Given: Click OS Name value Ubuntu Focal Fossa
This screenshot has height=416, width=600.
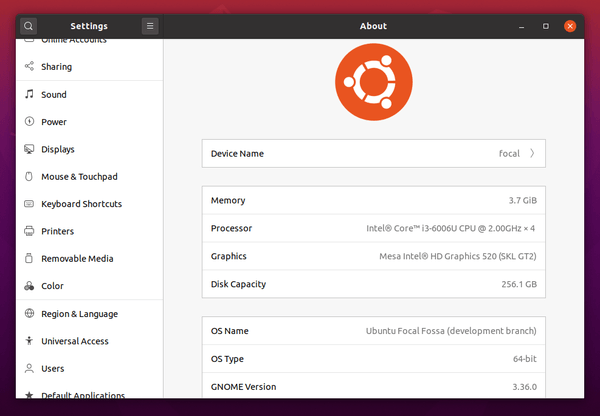Looking at the screenshot, I should 451,331.
